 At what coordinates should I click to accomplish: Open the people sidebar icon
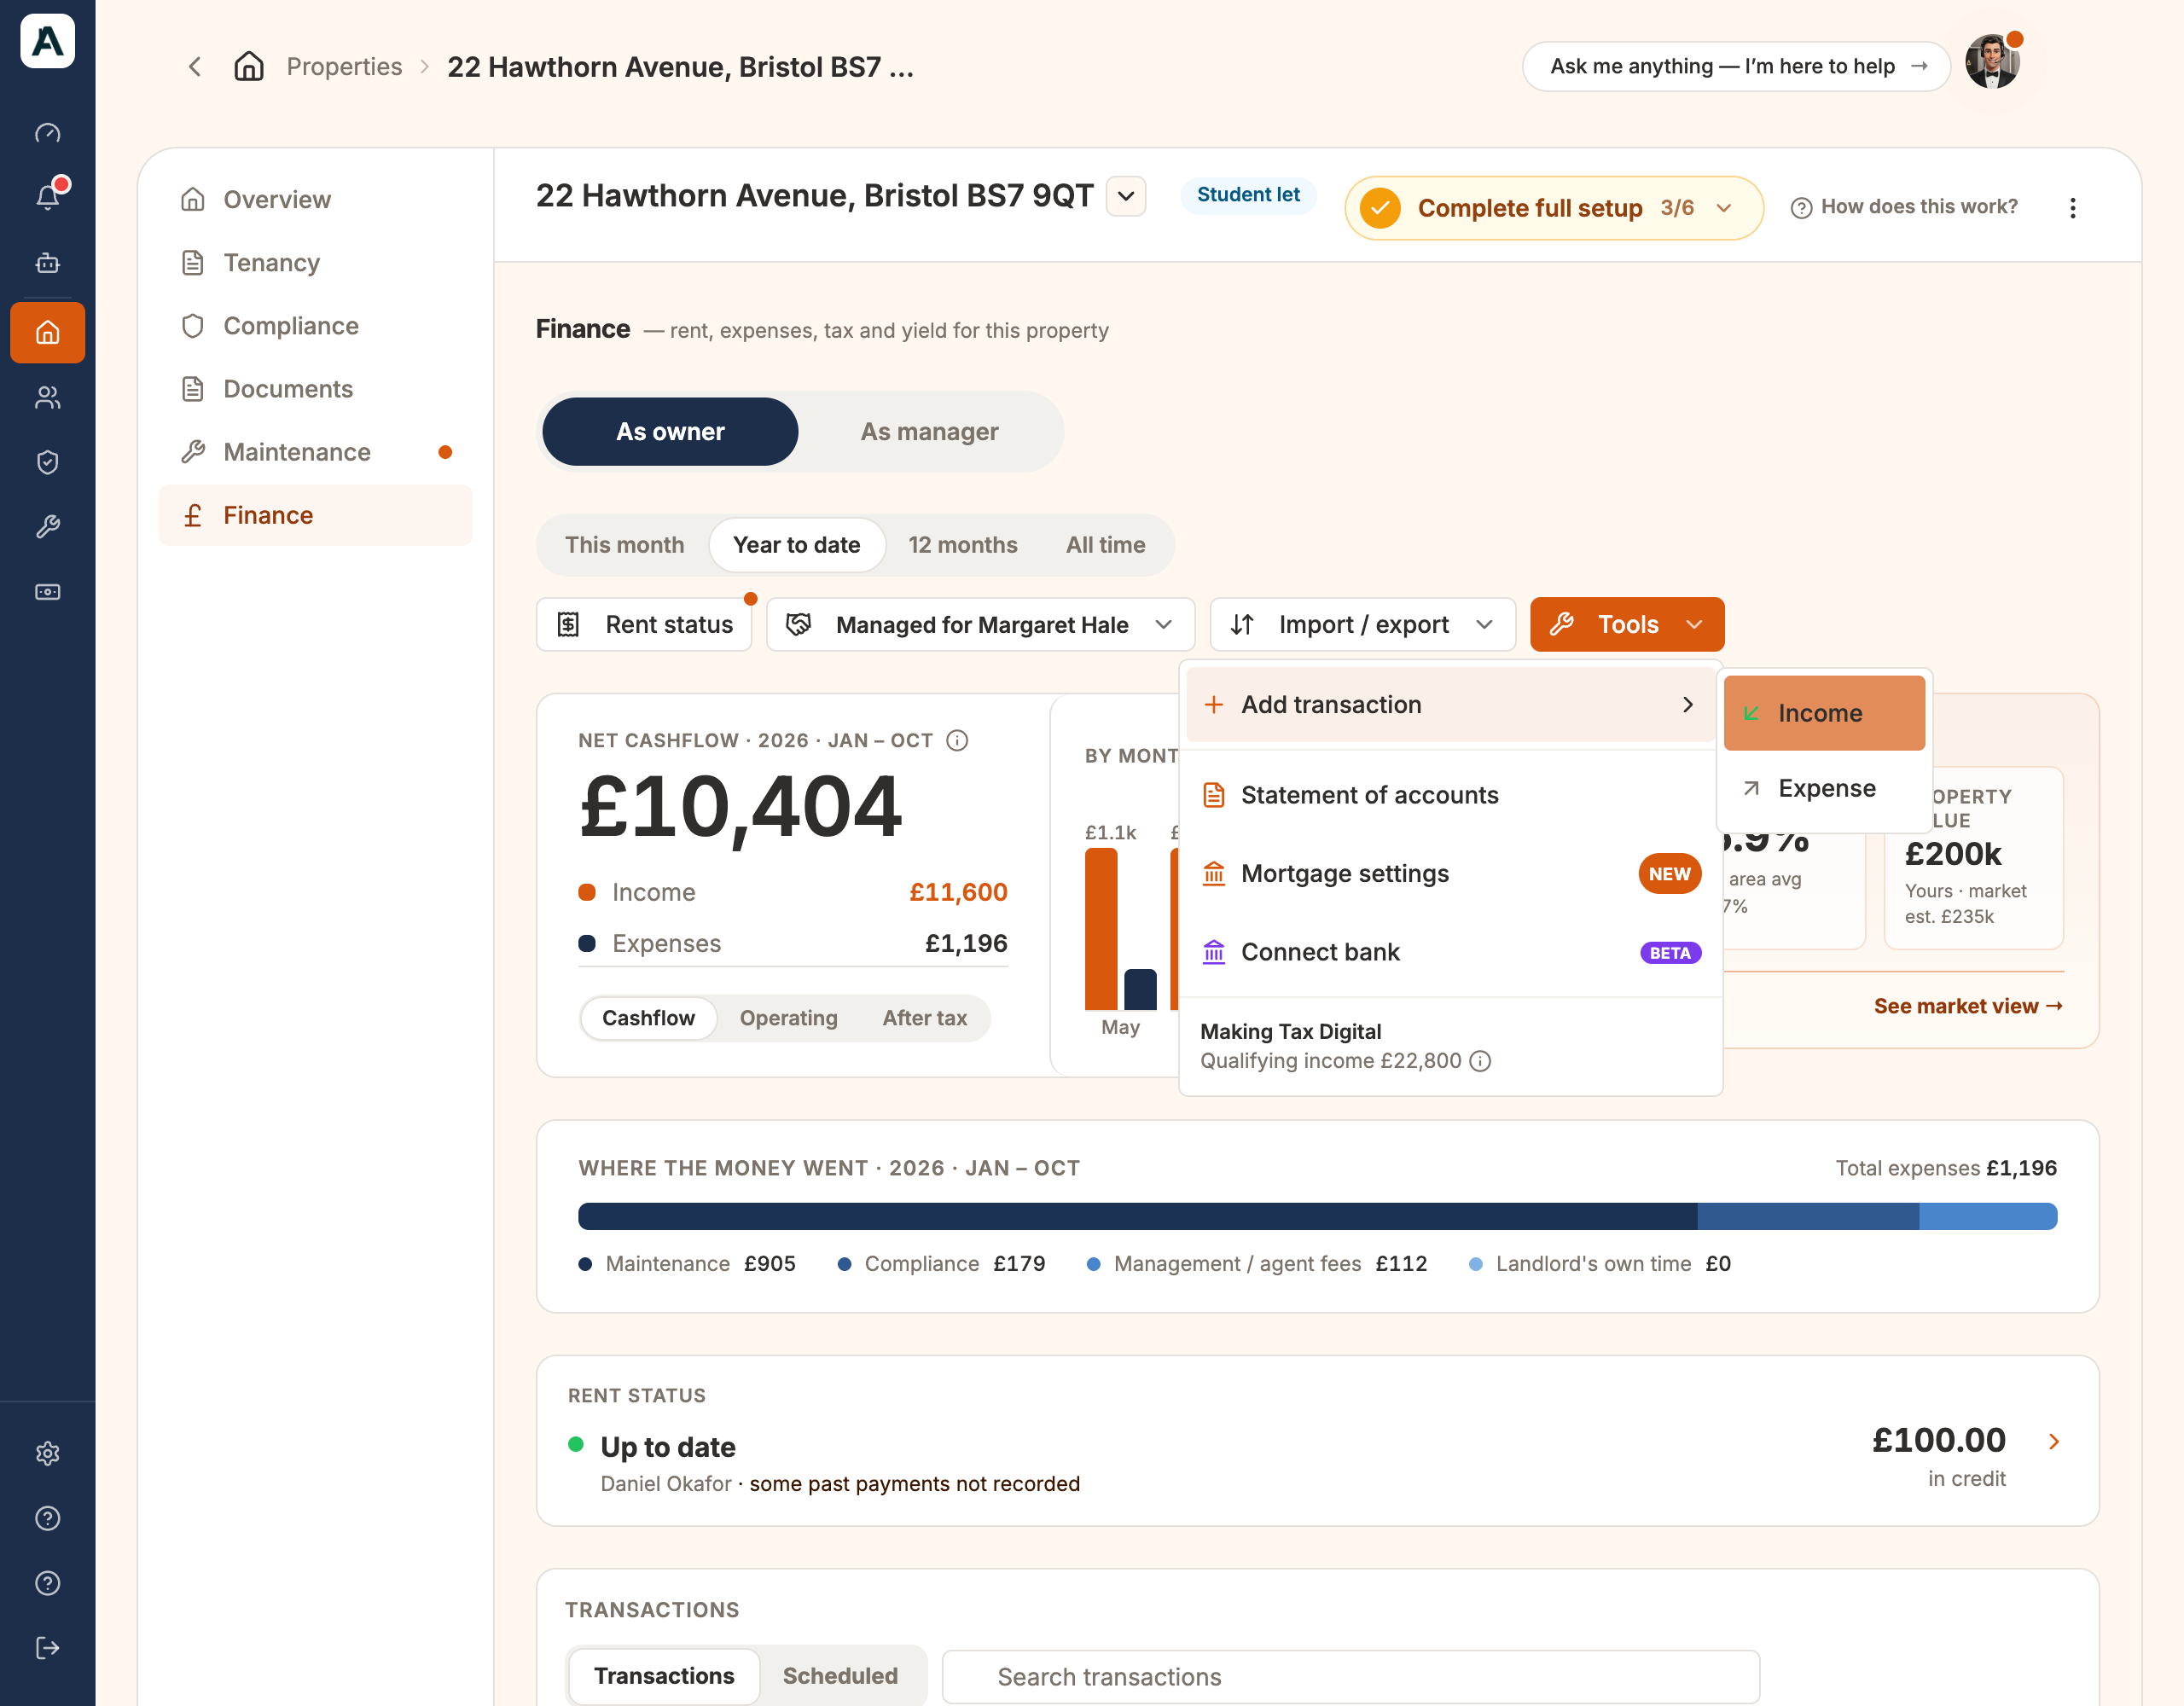click(47, 398)
